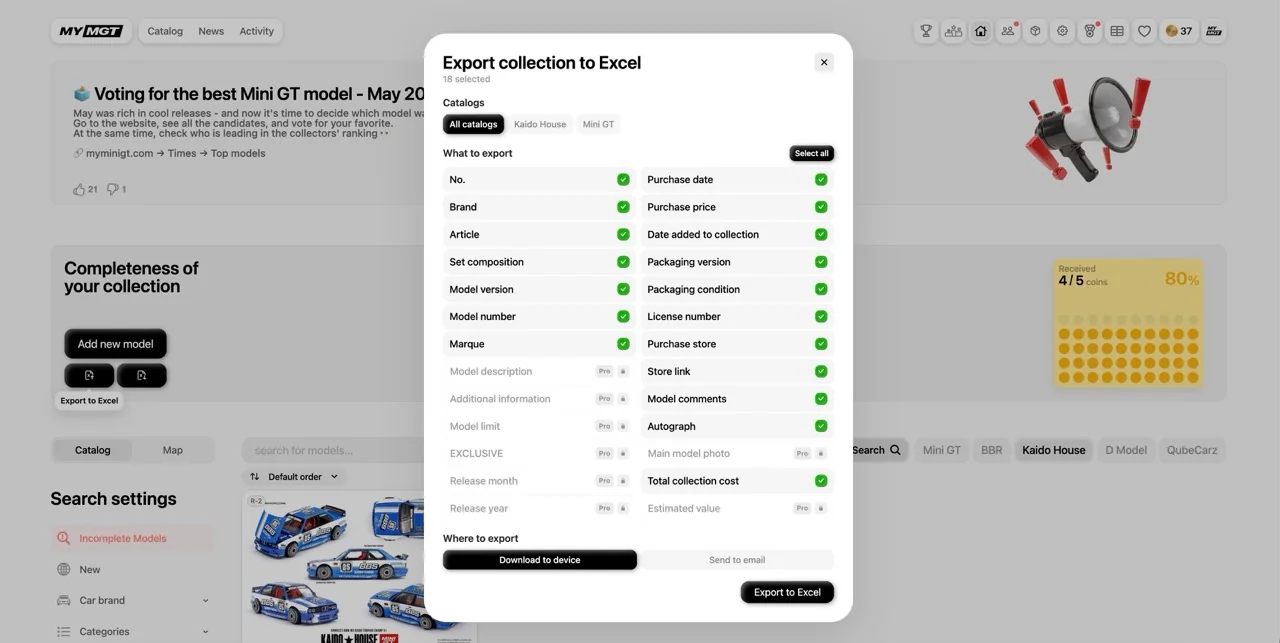This screenshot has height=643, width=1280.
Task: Click the lock icon on Estimated value
Action: pyautogui.click(x=821, y=508)
